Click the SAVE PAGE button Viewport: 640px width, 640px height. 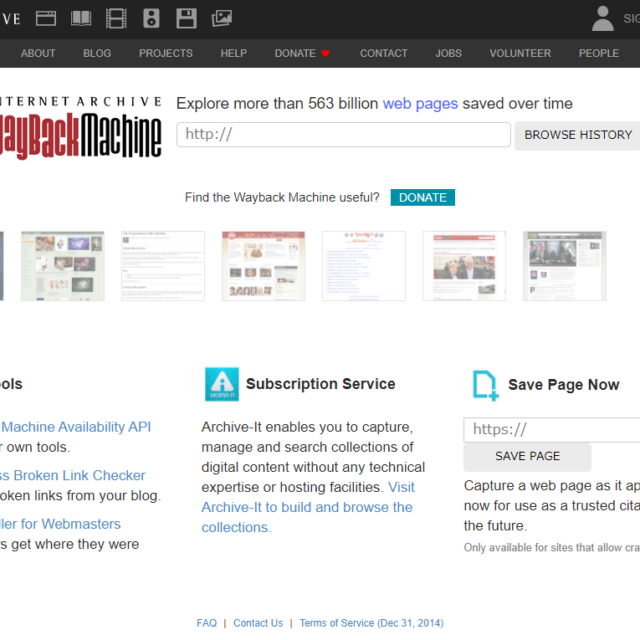click(x=527, y=456)
